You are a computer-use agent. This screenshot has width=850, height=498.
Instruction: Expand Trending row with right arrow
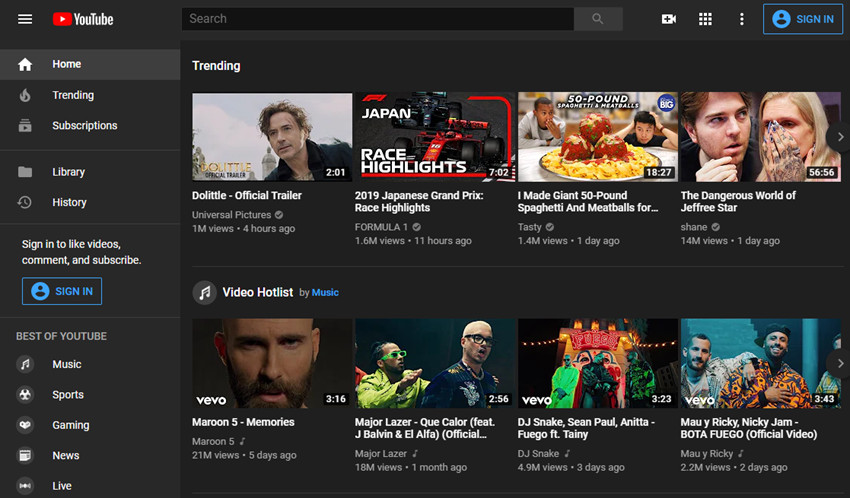pyautogui.click(x=840, y=137)
